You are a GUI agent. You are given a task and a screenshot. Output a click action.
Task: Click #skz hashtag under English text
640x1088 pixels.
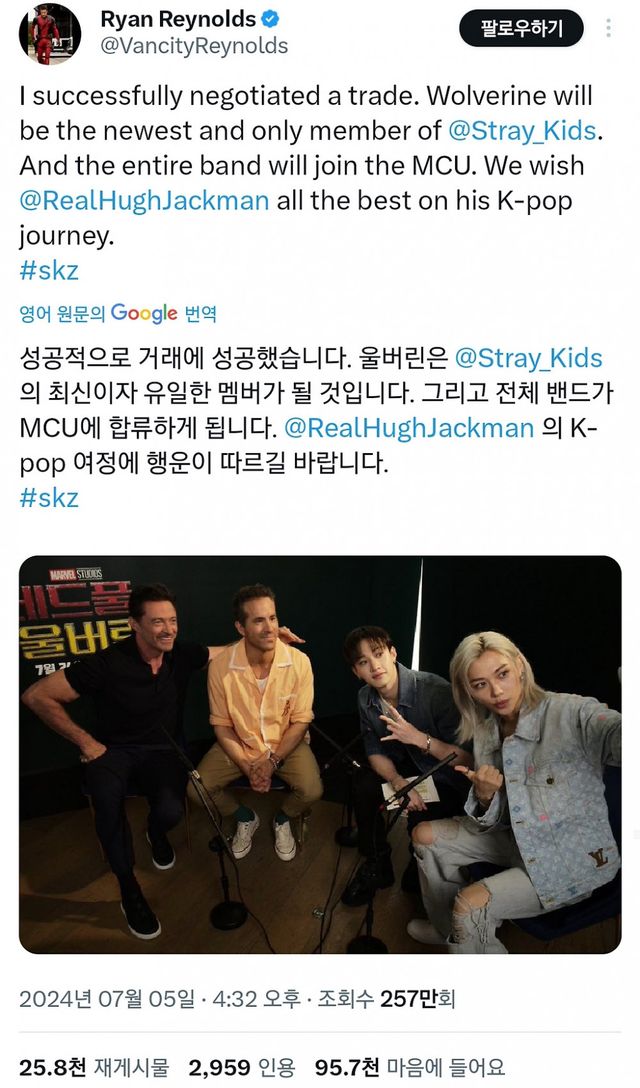coord(49,271)
